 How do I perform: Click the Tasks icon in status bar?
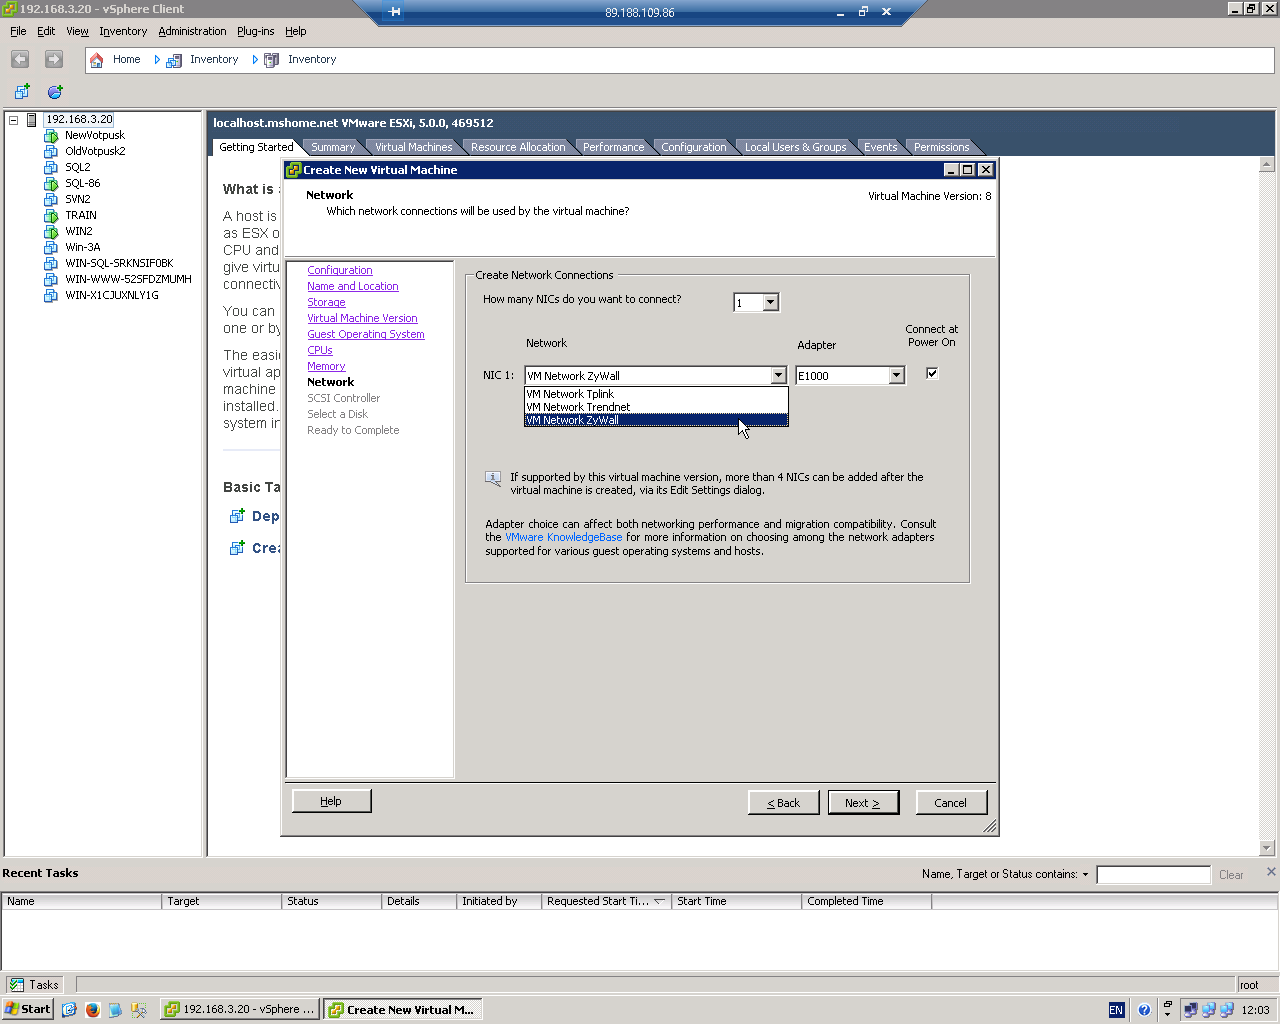(x=17, y=985)
